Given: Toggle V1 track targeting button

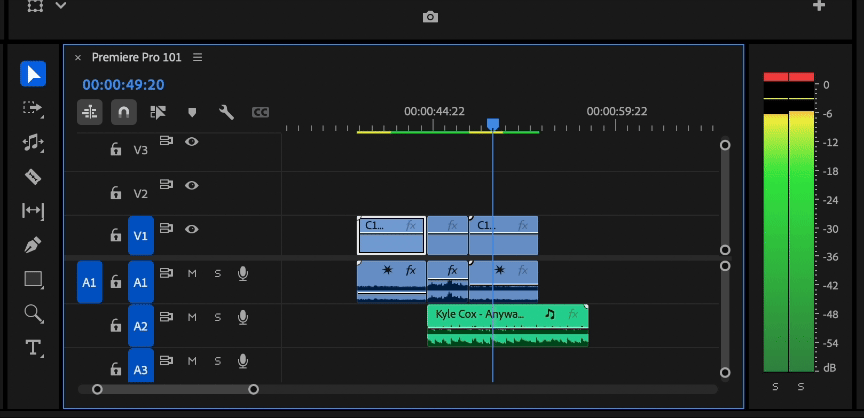Looking at the screenshot, I should pyautogui.click(x=141, y=236).
